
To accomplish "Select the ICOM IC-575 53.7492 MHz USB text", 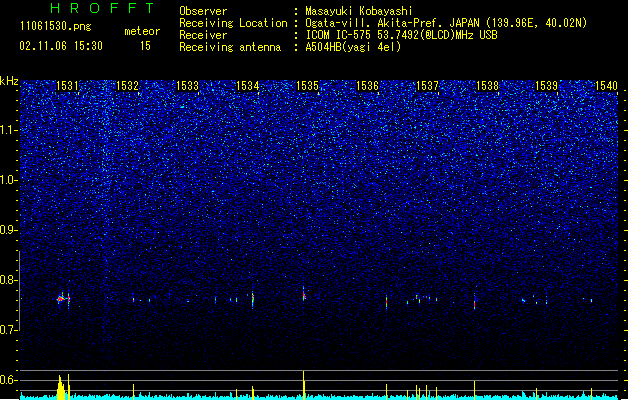I will click(402, 35).
